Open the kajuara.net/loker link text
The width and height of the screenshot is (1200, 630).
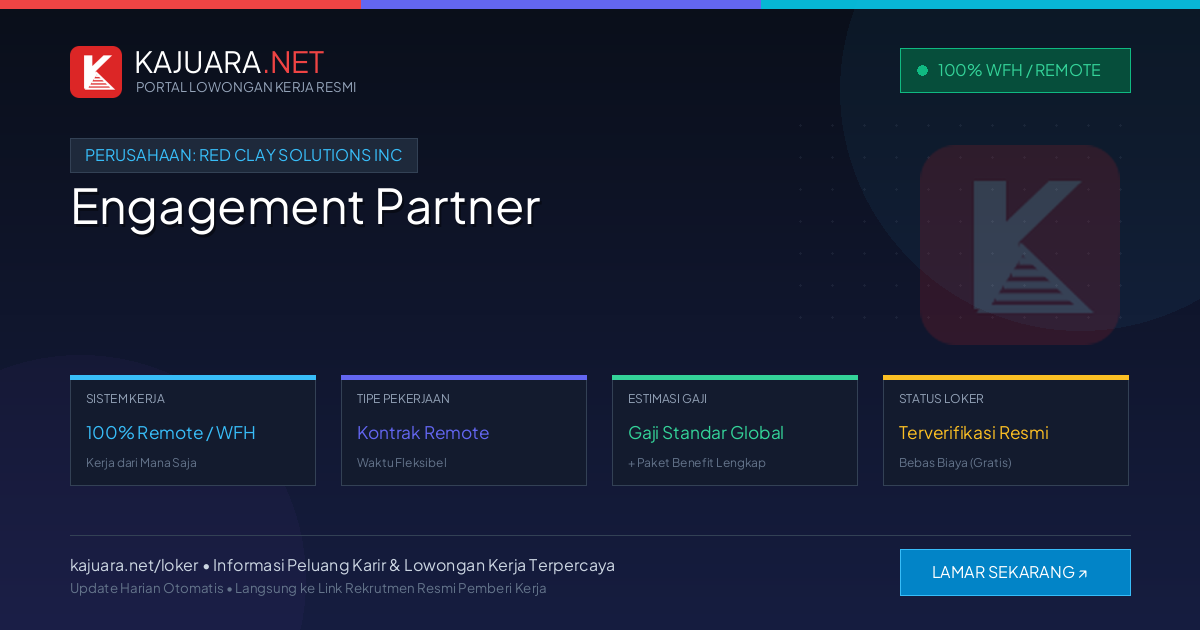click(x=134, y=565)
